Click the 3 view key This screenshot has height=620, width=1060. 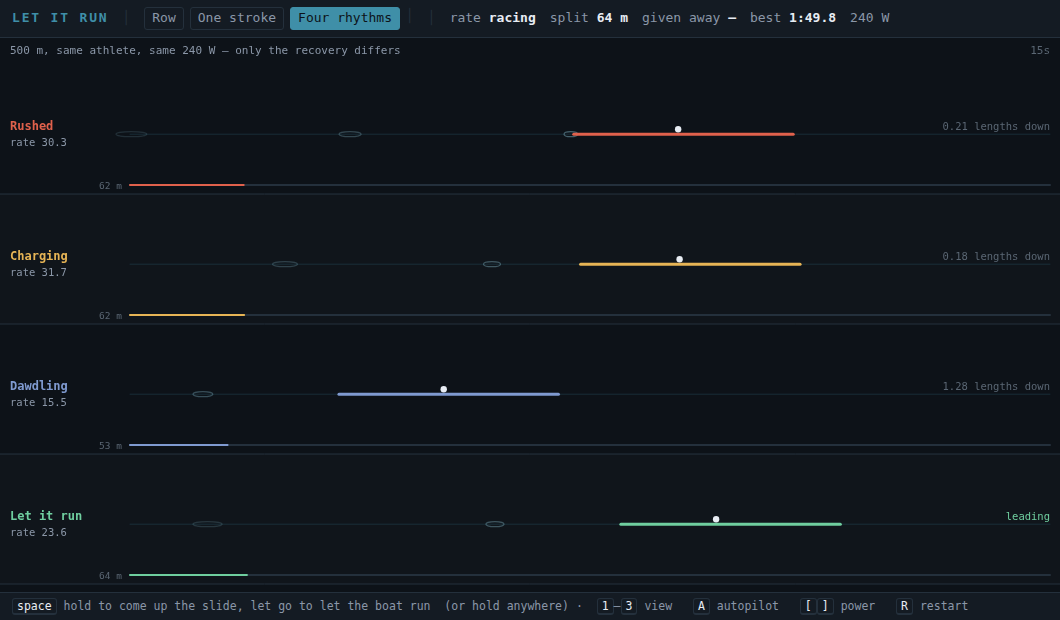point(629,606)
